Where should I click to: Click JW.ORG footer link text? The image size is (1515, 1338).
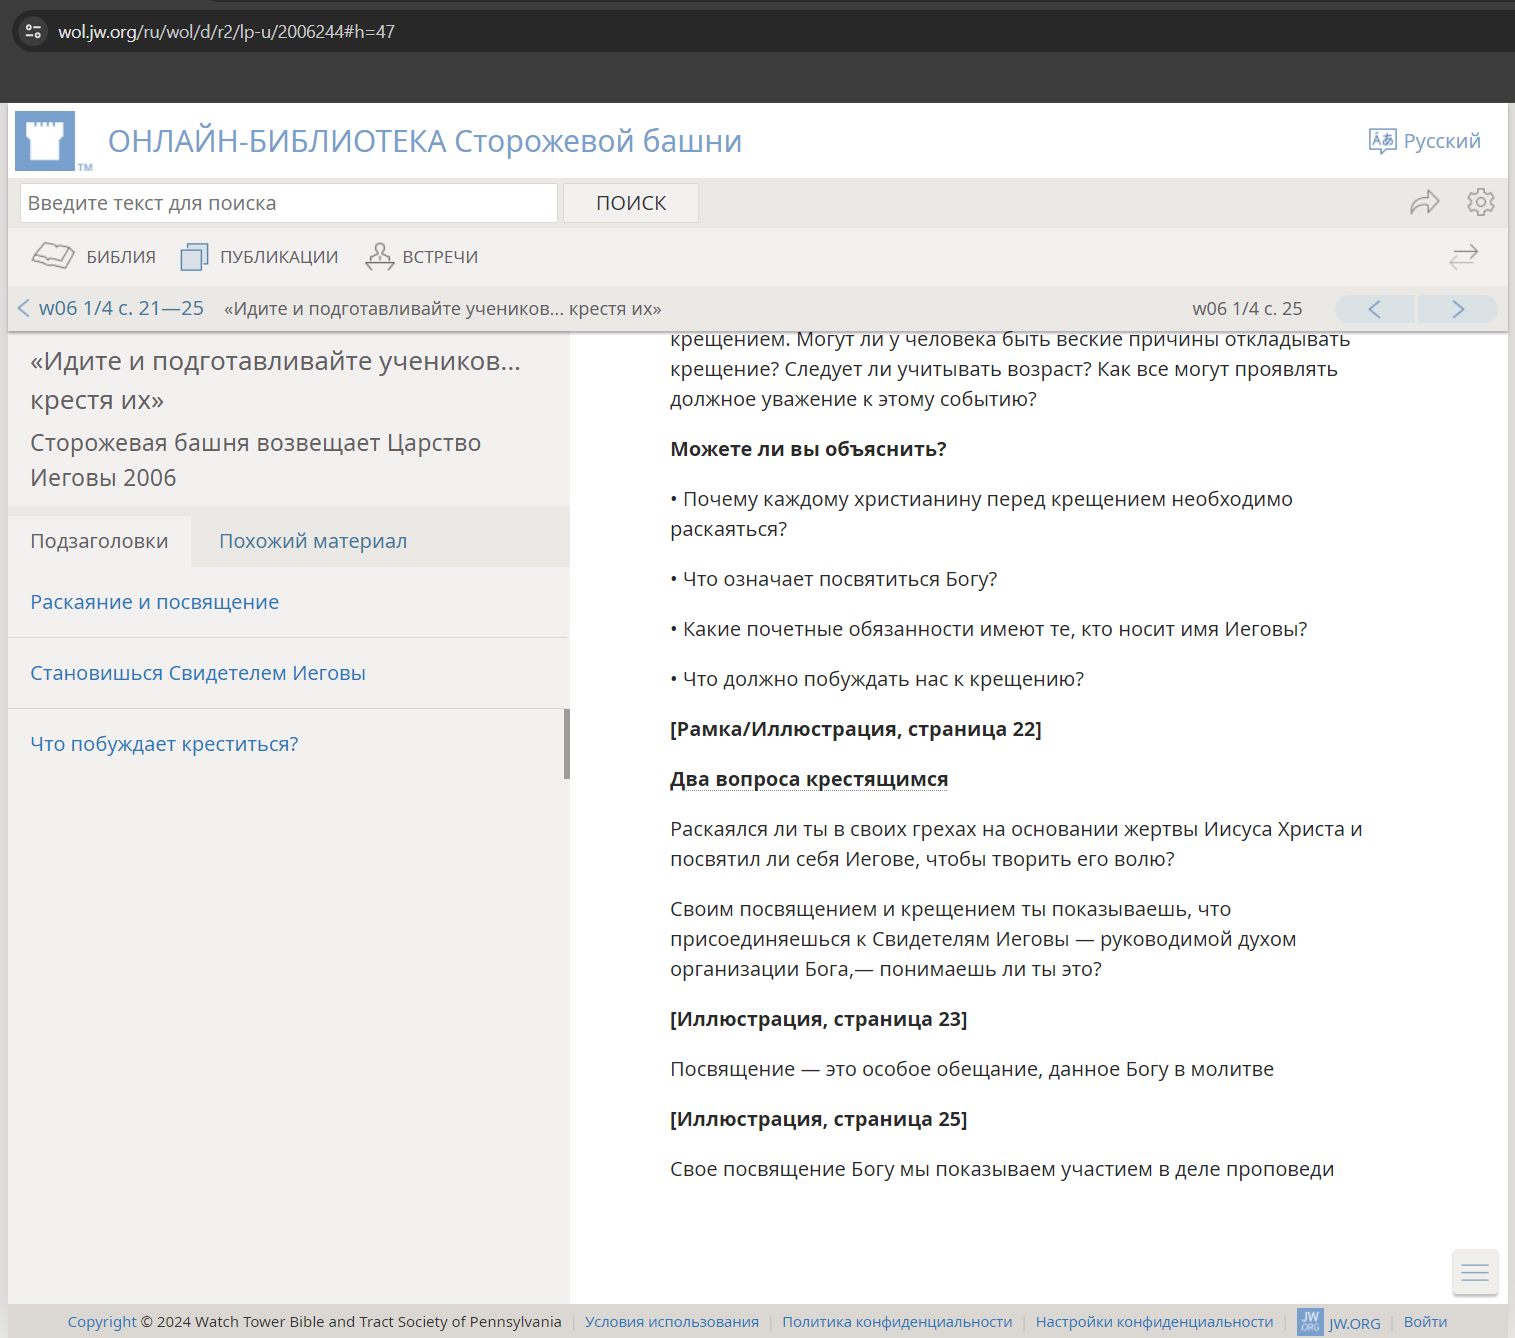[x=1355, y=1323]
